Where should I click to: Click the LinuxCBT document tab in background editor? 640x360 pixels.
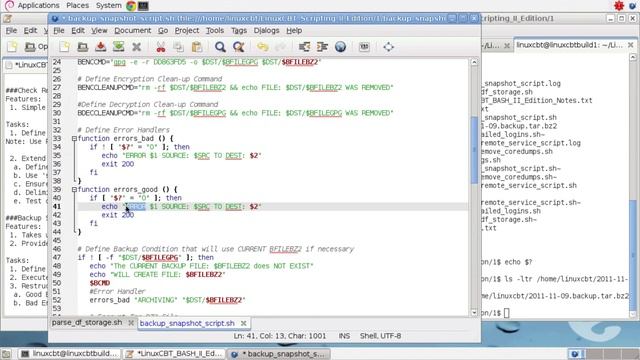click(27, 65)
